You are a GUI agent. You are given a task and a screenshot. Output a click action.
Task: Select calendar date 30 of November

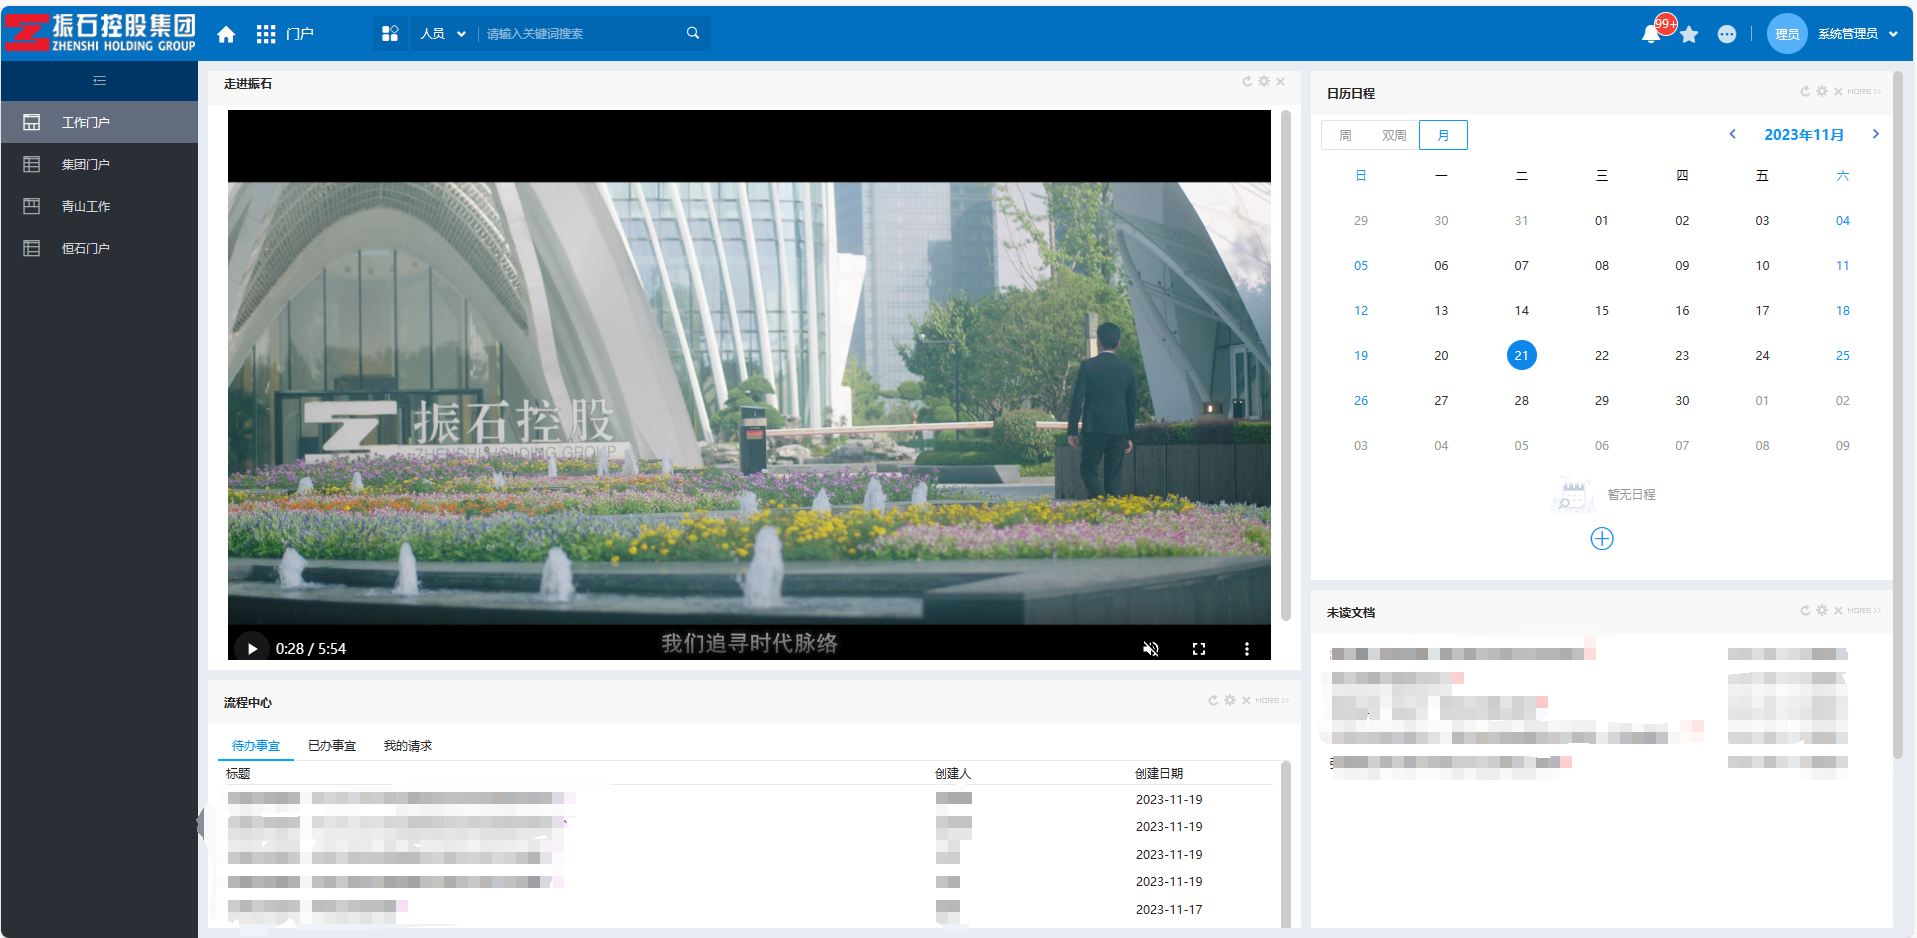point(1682,401)
